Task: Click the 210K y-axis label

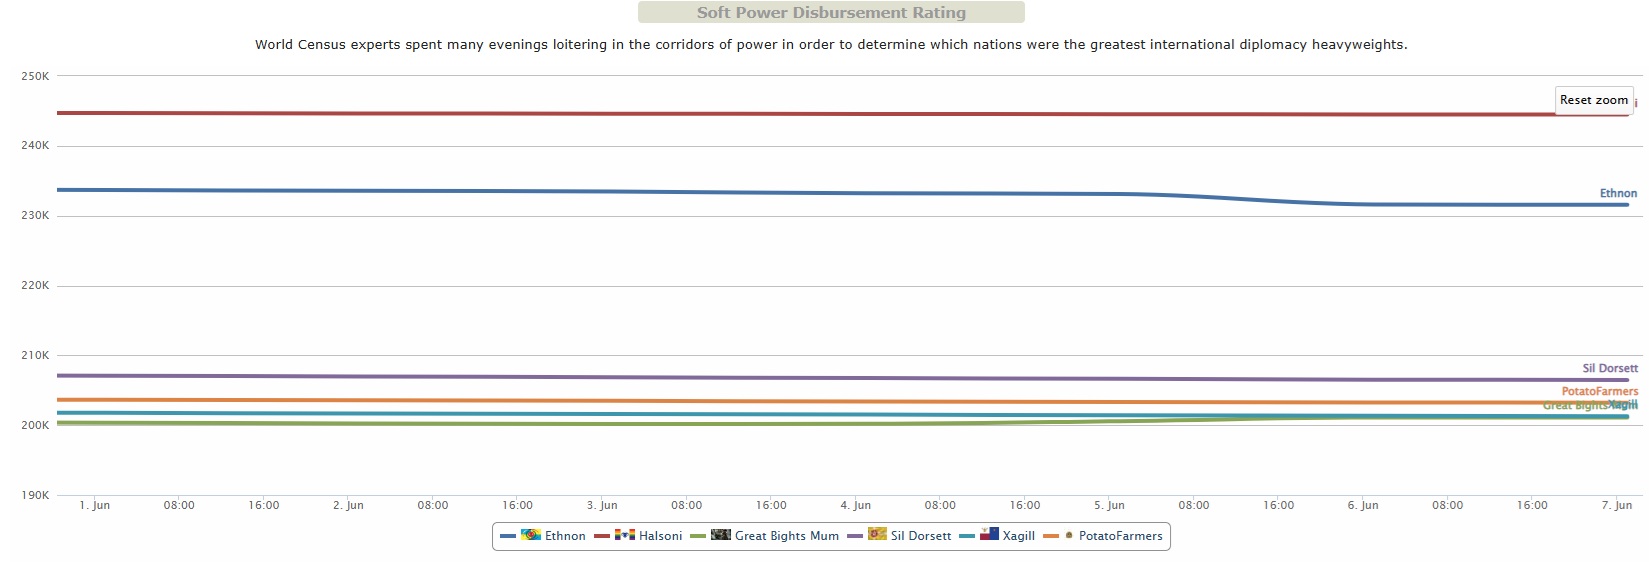Action: point(35,356)
